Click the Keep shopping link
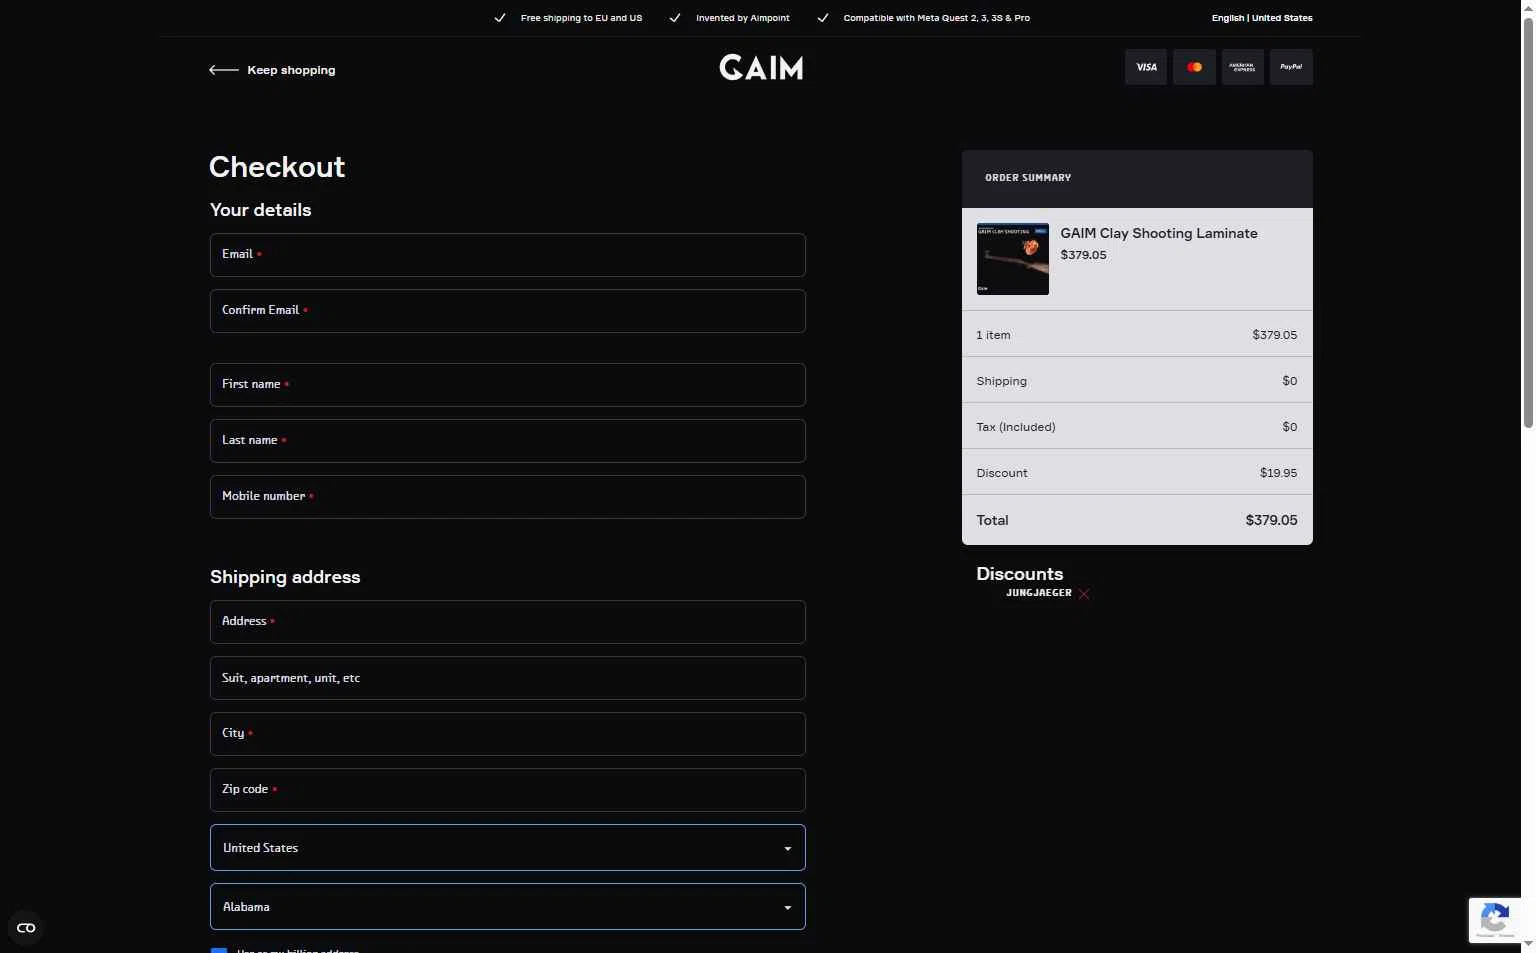 (291, 70)
